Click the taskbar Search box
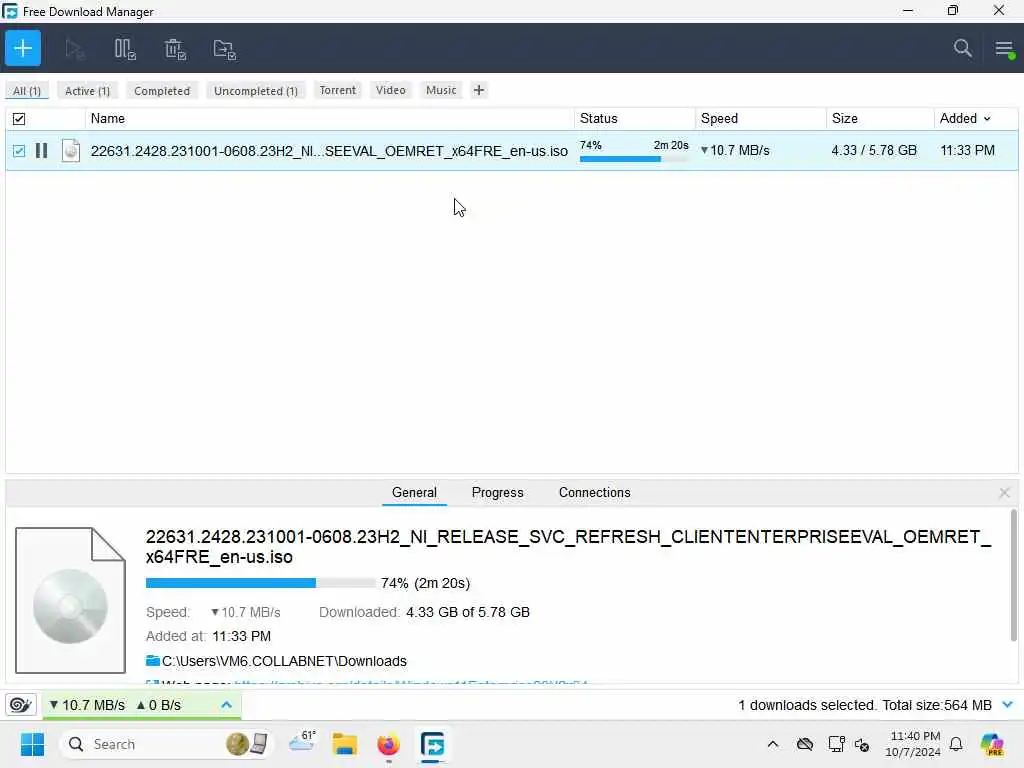Image resolution: width=1024 pixels, height=768 pixels. coord(167,744)
